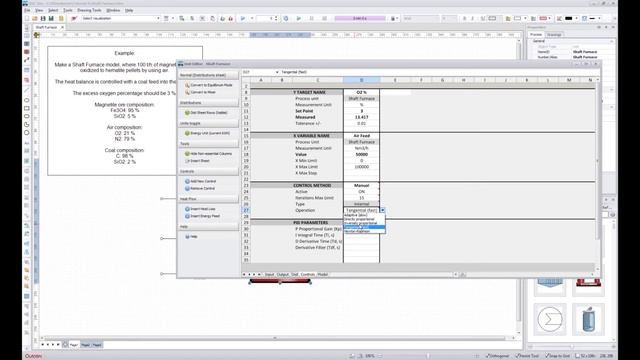Collapse the Distributions section header
This screenshot has height=360, width=640.
coord(209,103)
